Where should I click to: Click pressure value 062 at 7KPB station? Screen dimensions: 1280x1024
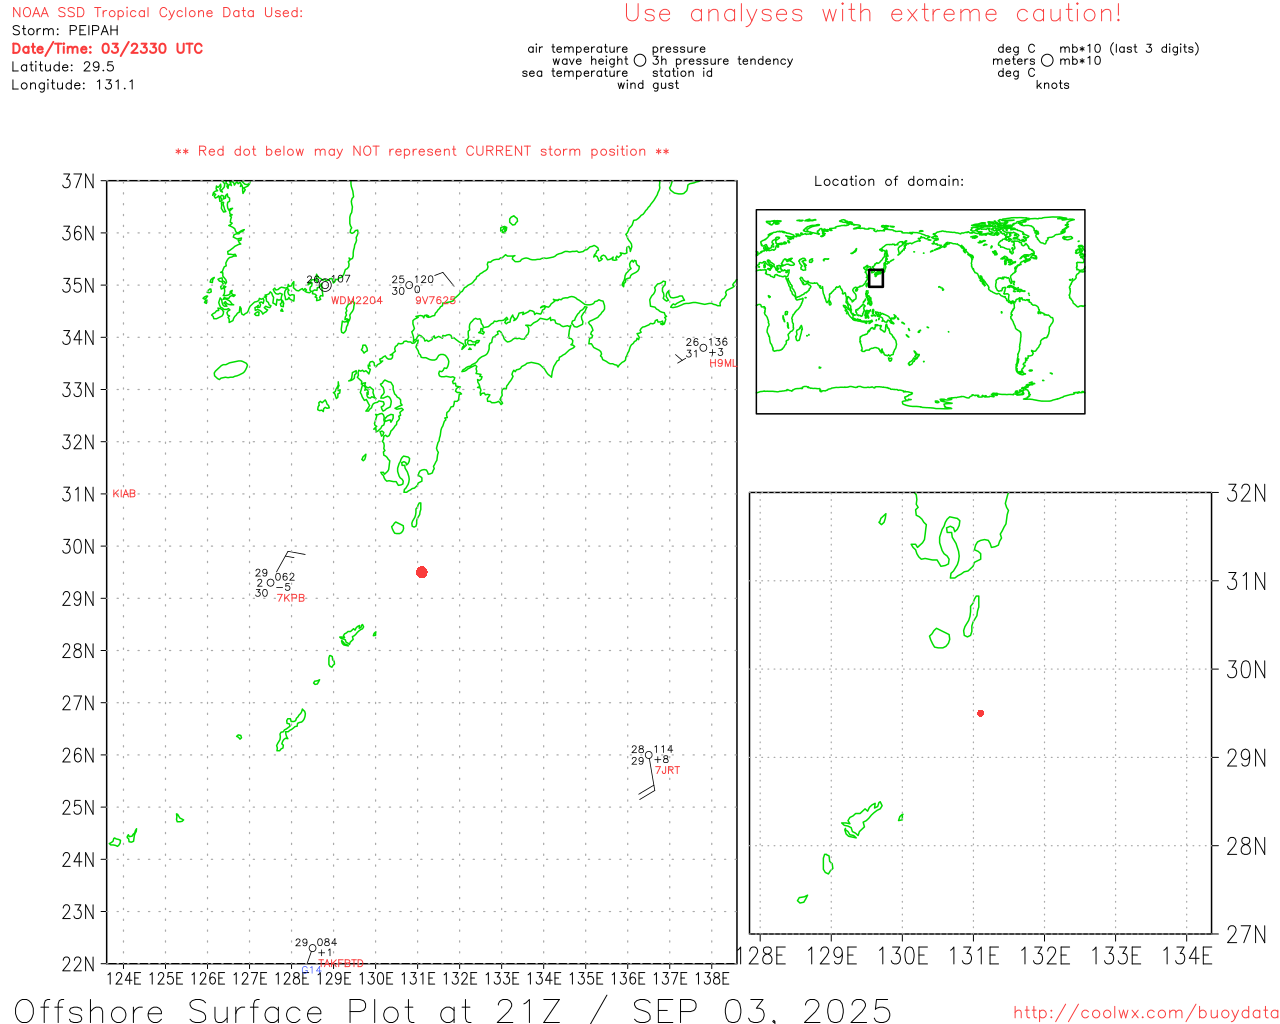(285, 577)
